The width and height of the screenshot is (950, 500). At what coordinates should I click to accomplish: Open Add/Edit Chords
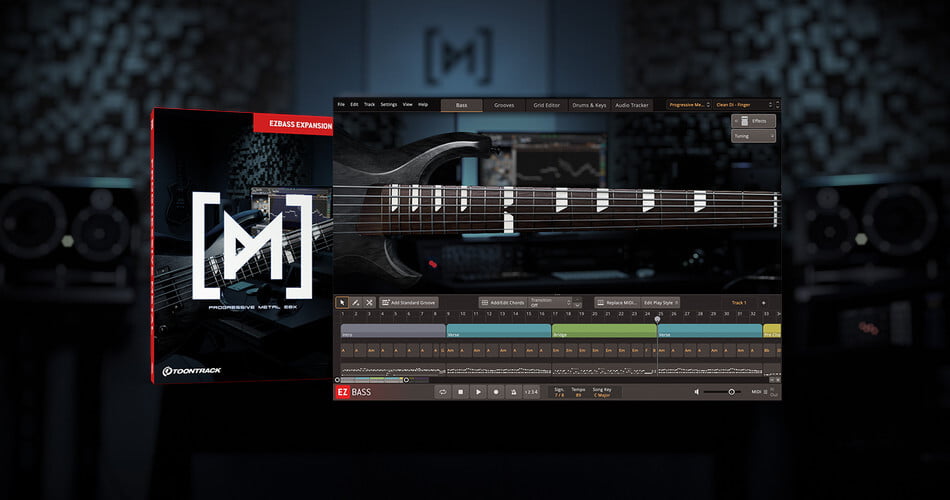click(x=503, y=302)
